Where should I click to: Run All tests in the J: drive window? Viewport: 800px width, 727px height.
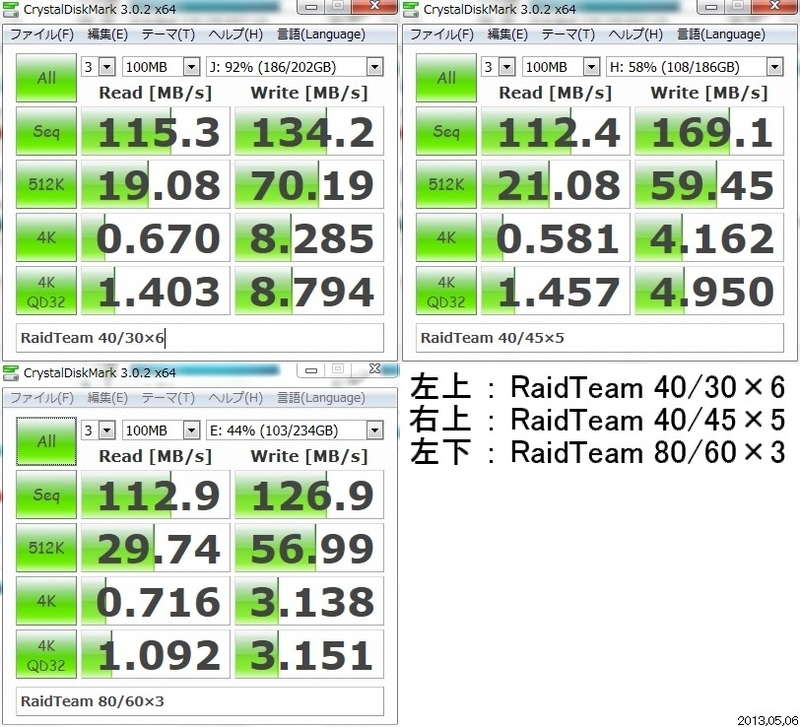tap(46, 78)
